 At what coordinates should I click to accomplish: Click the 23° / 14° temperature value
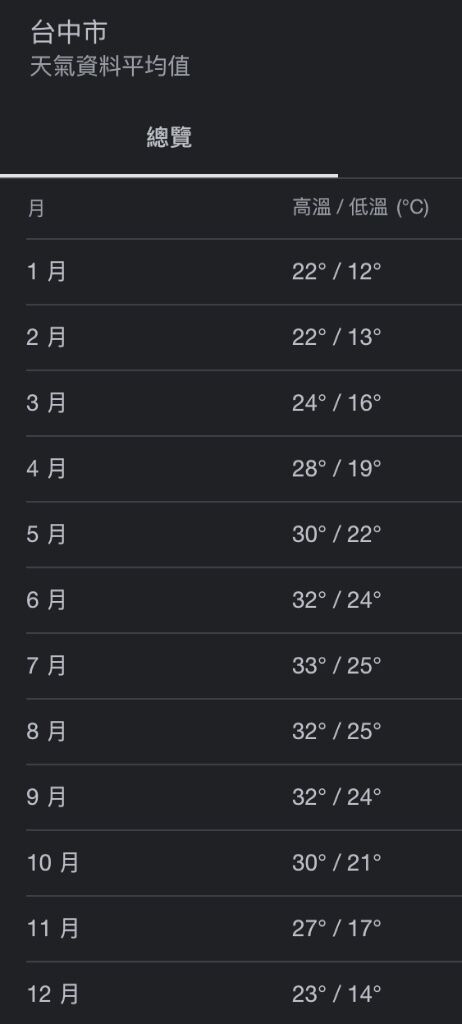[337, 995]
